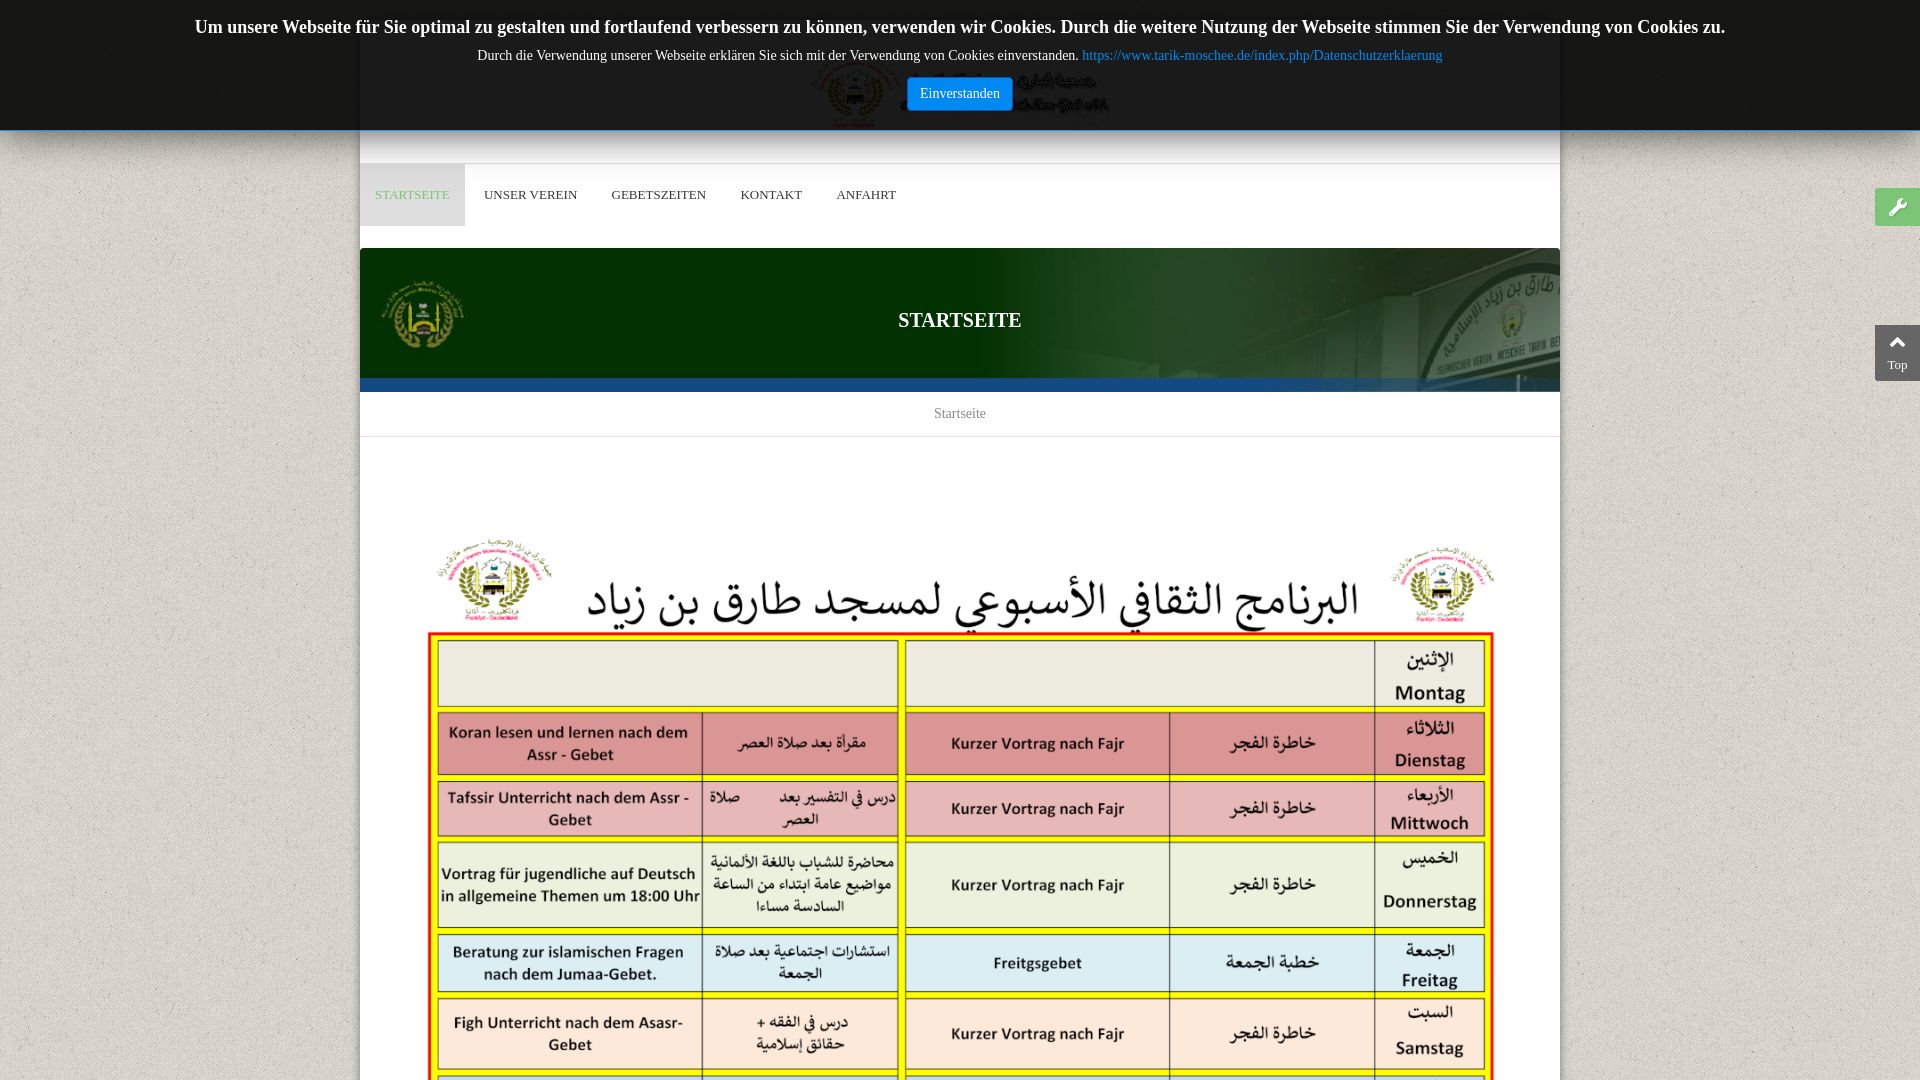Image resolution: width=1920 pixels, height=1080 pixels.
Task: Click the Startseite breadcrumb text
Action: (x=959, y=414)
